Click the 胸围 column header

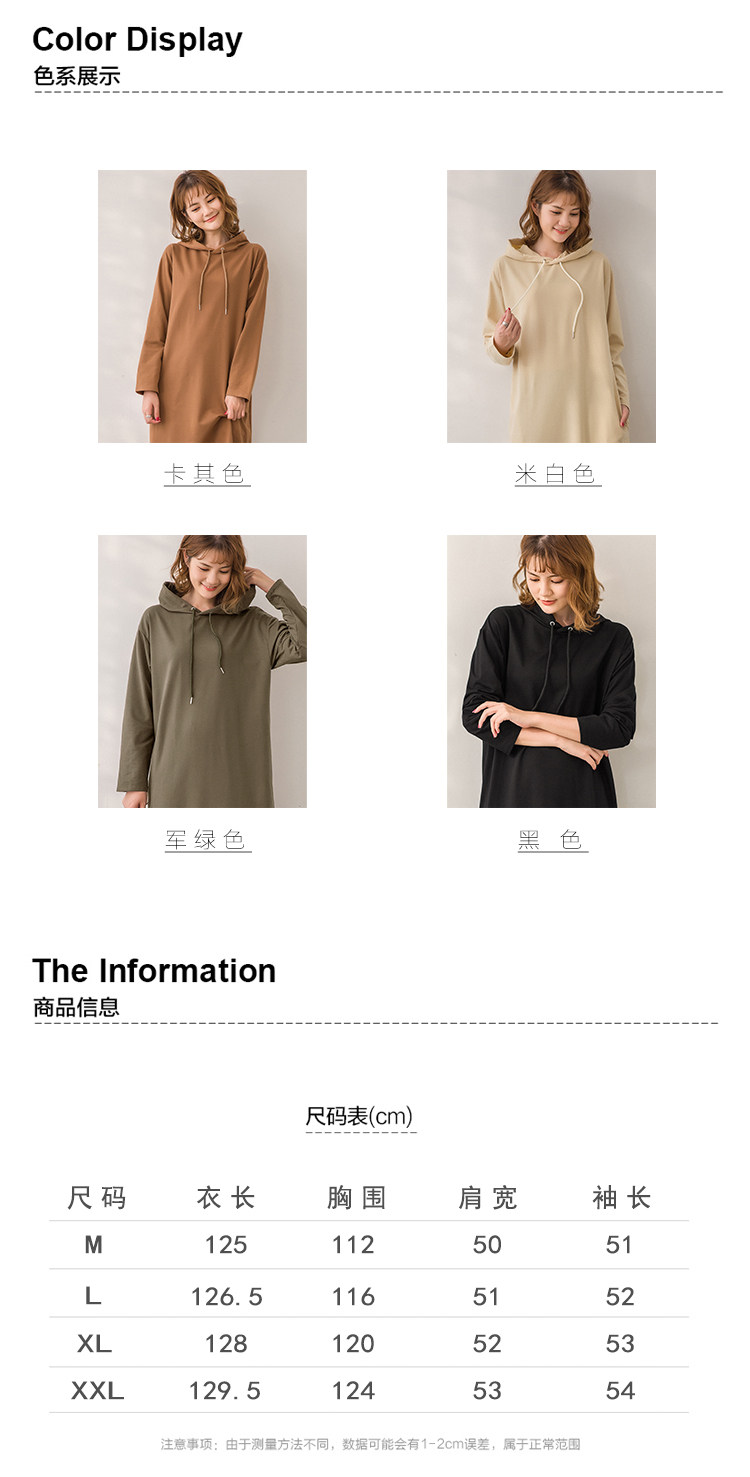pyautogui.click(x=356, y=1198)
